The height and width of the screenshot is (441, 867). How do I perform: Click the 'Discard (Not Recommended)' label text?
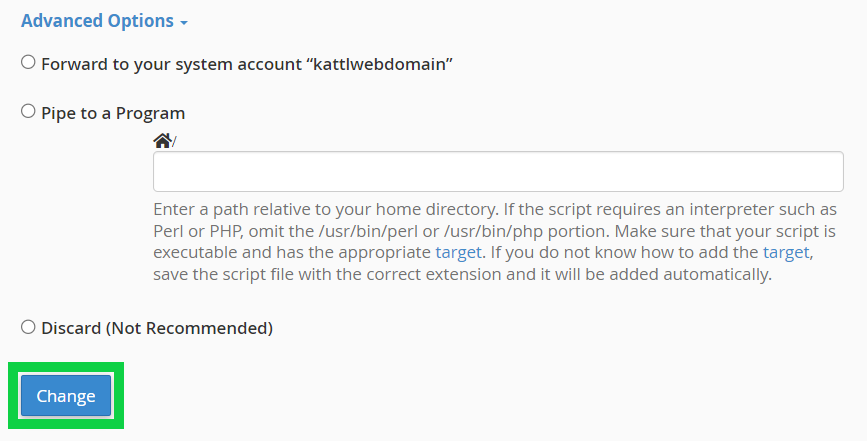click(157, 327)
